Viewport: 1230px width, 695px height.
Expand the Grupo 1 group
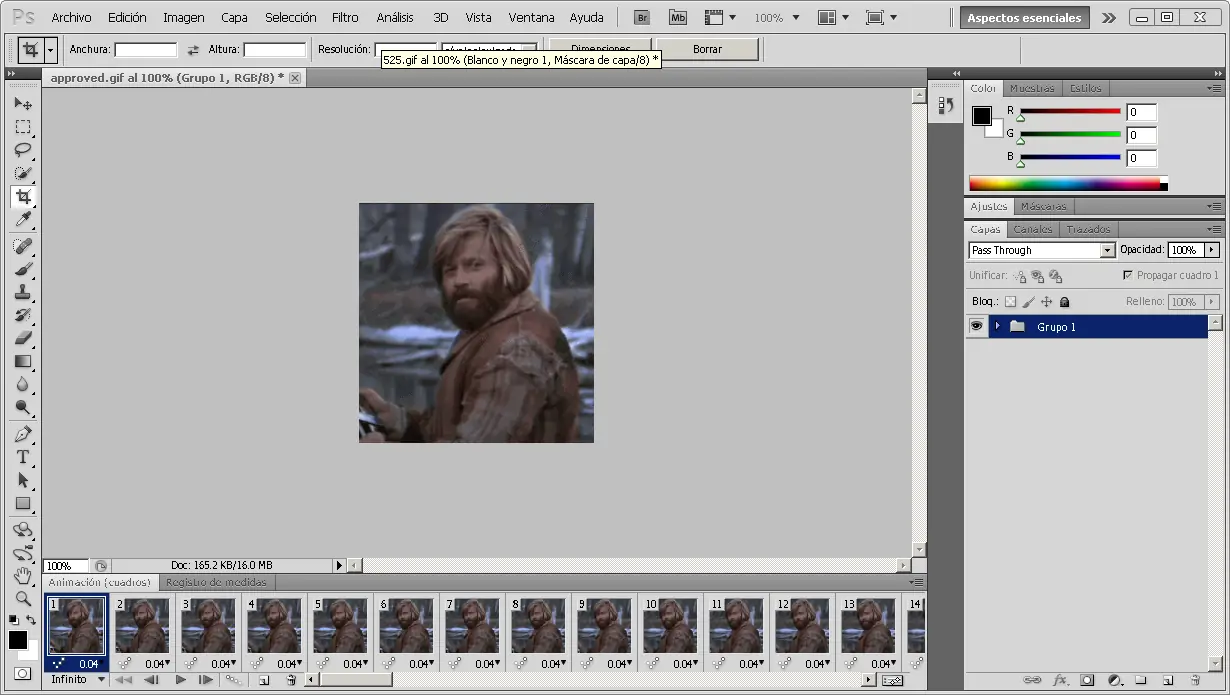click(x=997, y=327)
